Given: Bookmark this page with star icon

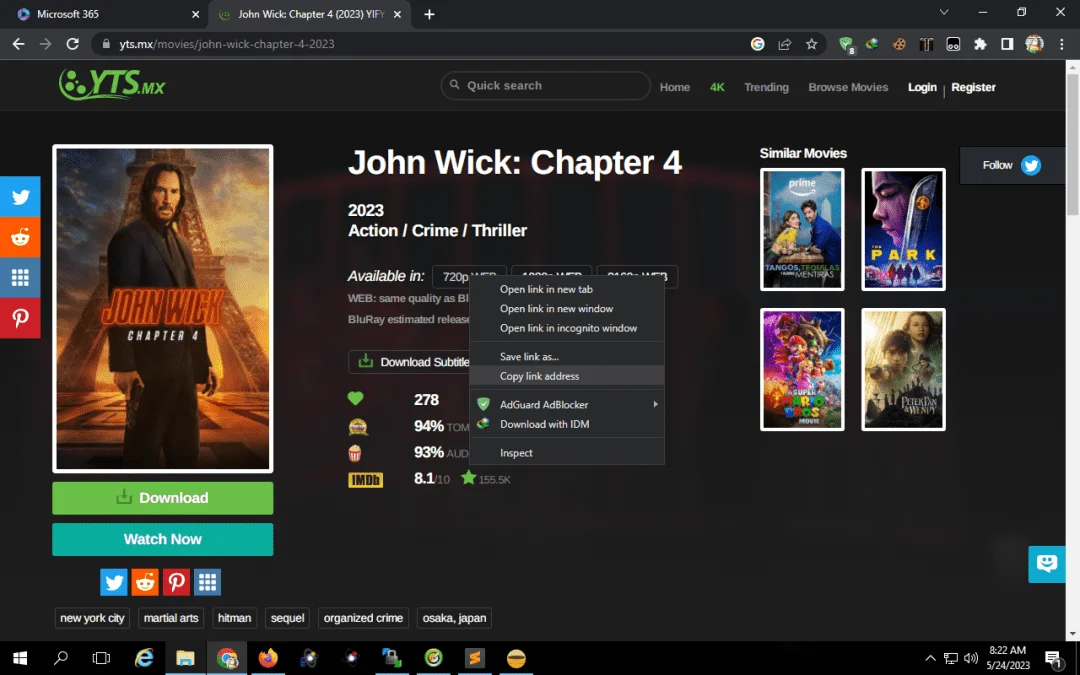Looking at the screenshot, I should pyautogui.click(x=811, y=44).
